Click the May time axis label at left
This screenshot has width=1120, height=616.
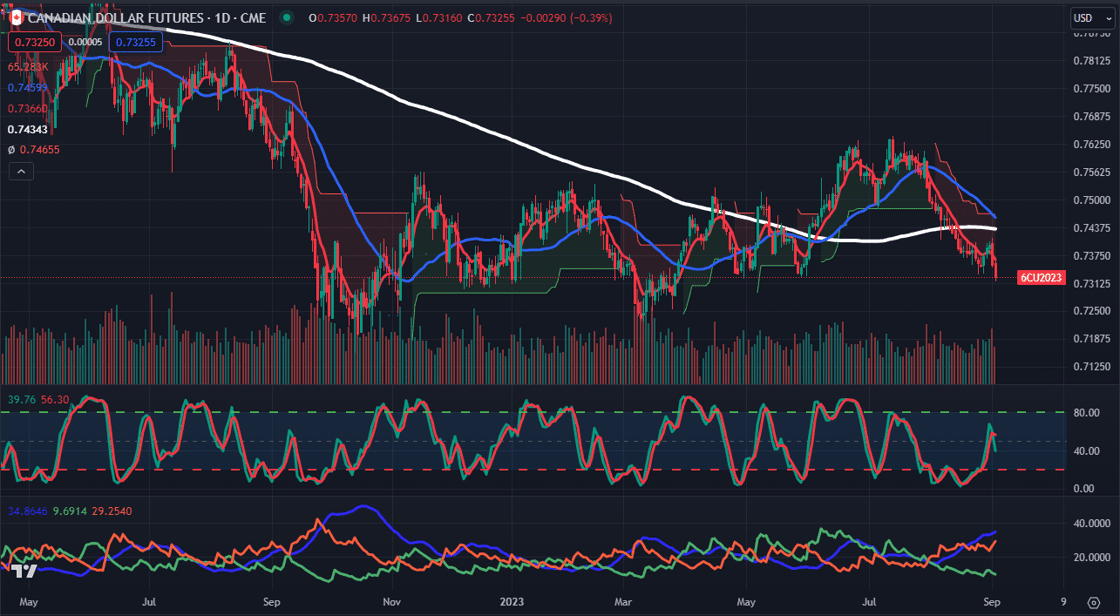click(28, 602)
